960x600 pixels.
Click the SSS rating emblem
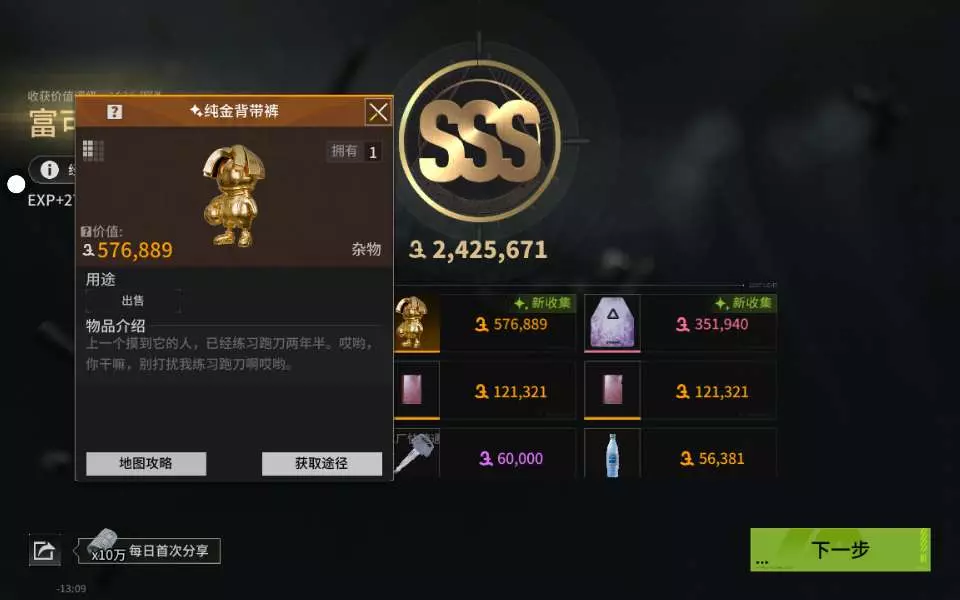pyautogui.click(x=480, y=141)
